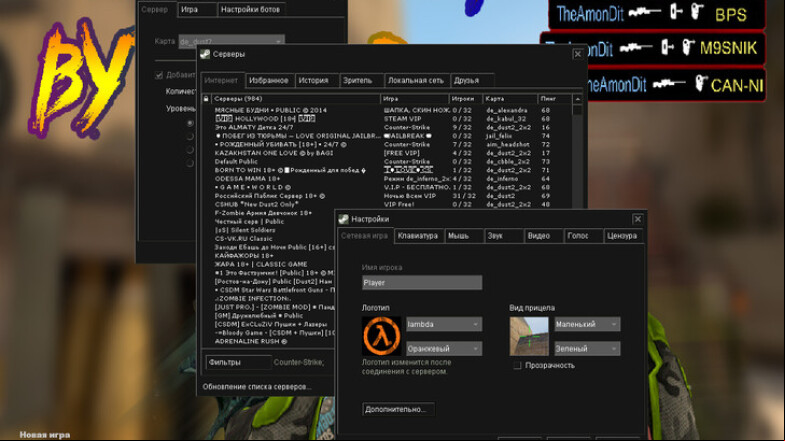Close the Настройки window

tap(637, 219)
